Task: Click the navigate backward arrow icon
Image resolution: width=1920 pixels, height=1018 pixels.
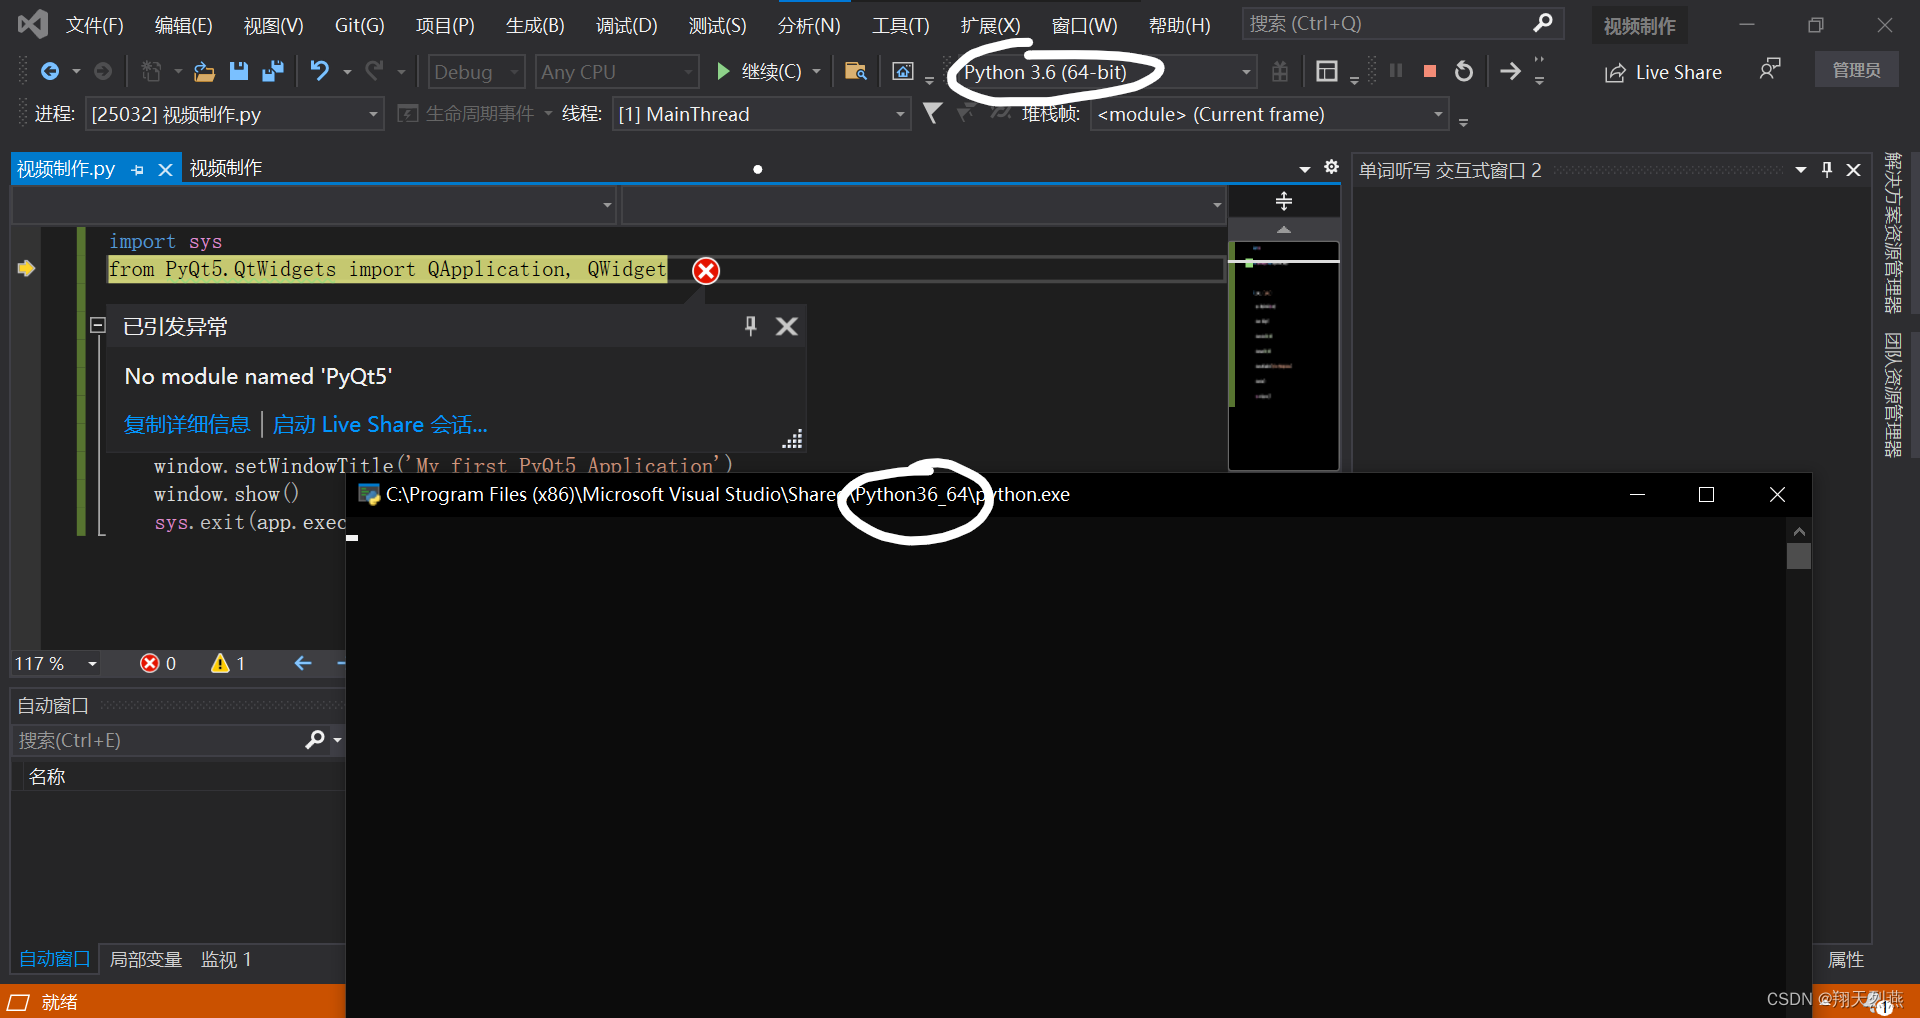Action: click(x=49, y=71)
